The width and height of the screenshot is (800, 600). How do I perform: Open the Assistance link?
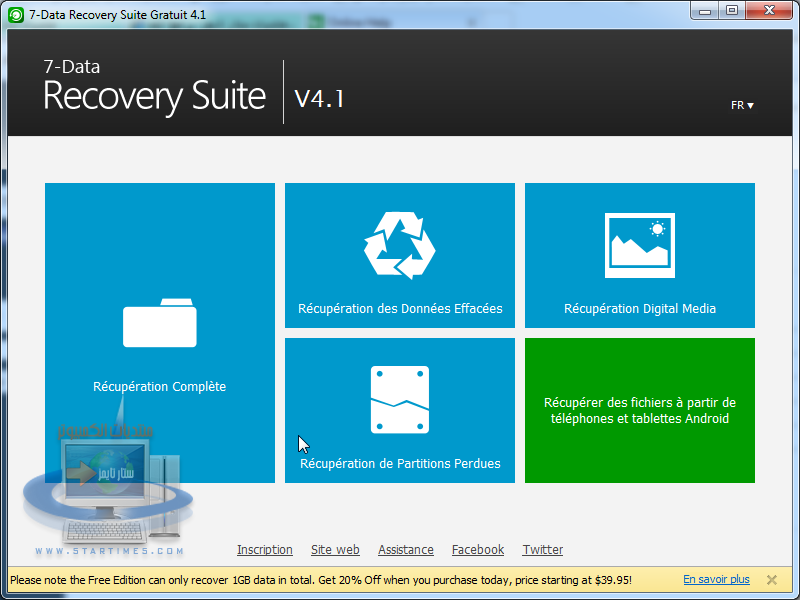click(406, 549)
